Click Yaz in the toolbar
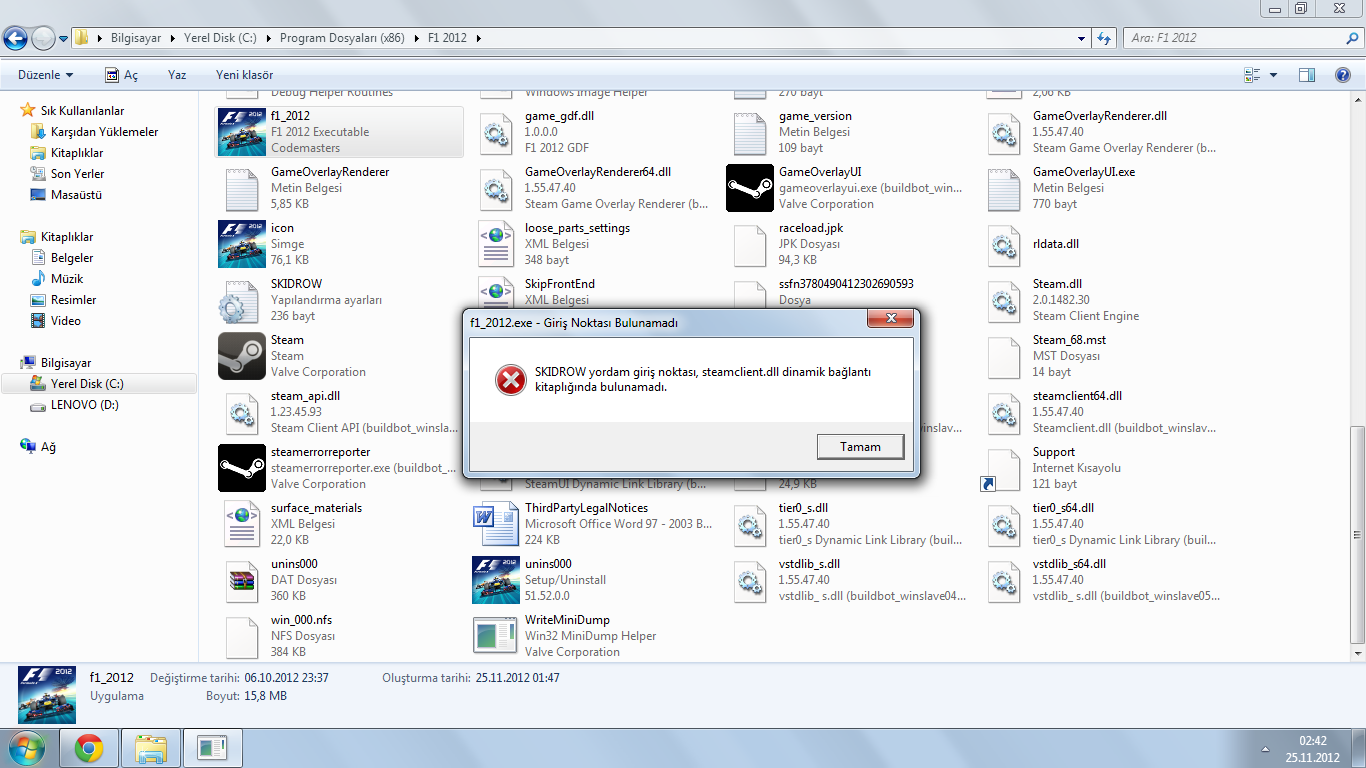This screenshot has height=768, width=1366. (x=177, y=75)
